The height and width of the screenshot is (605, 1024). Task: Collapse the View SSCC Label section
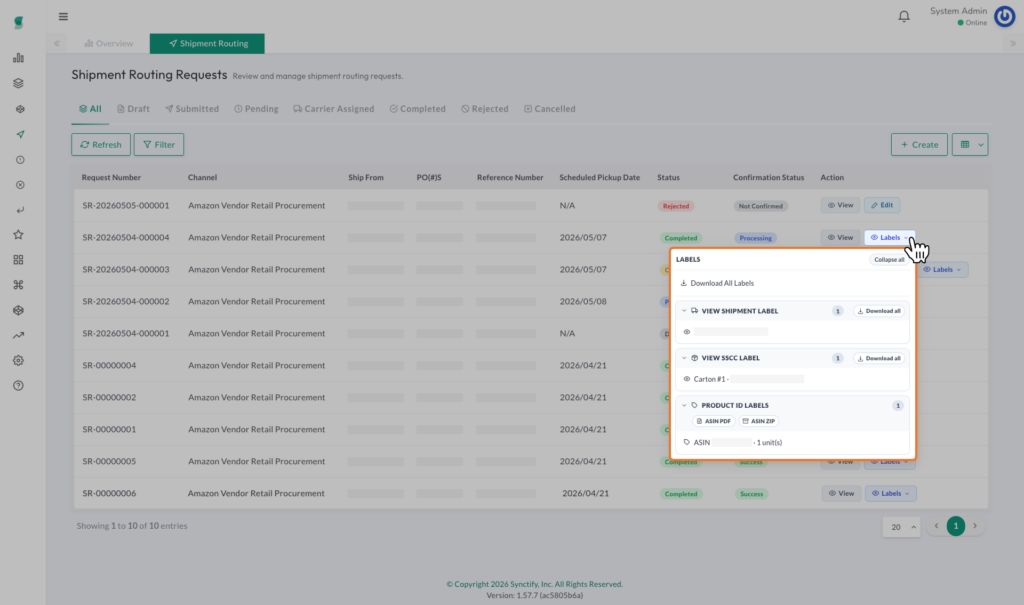click(684, 358)
